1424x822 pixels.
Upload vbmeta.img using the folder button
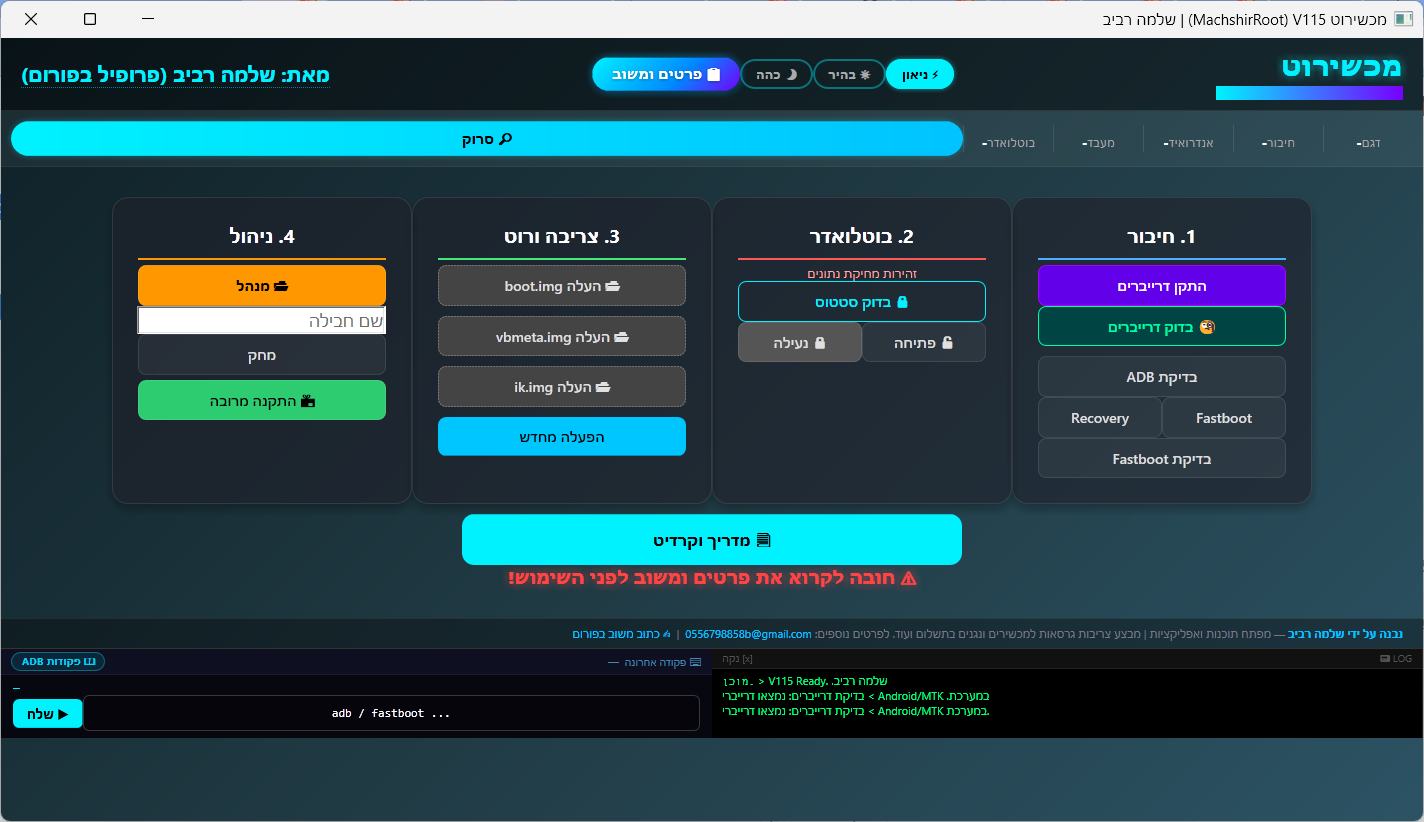point(562,337)
